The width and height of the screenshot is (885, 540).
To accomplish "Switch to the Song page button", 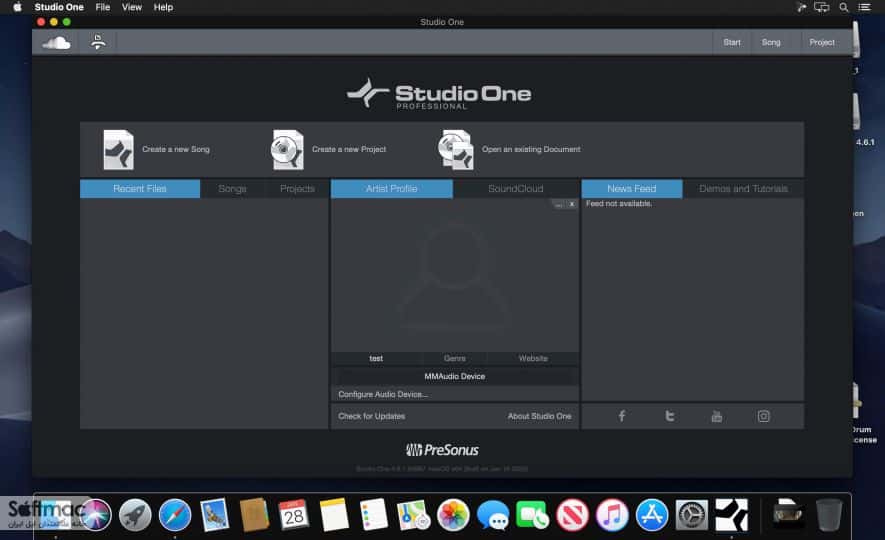I will coord(771,42).
